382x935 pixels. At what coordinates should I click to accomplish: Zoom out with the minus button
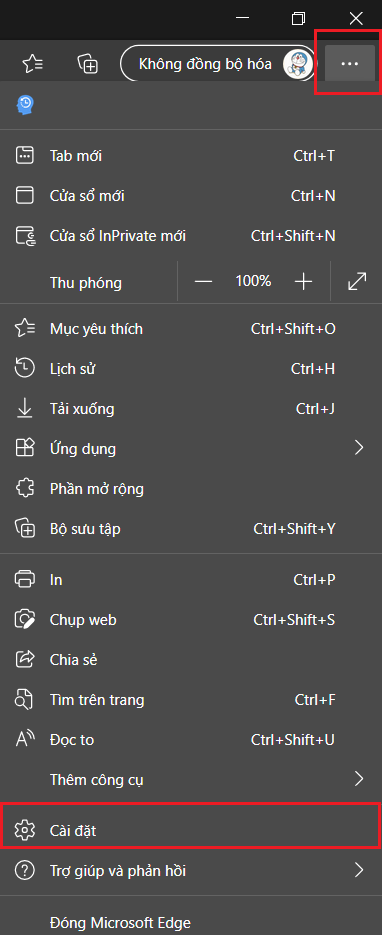(204, 281)
